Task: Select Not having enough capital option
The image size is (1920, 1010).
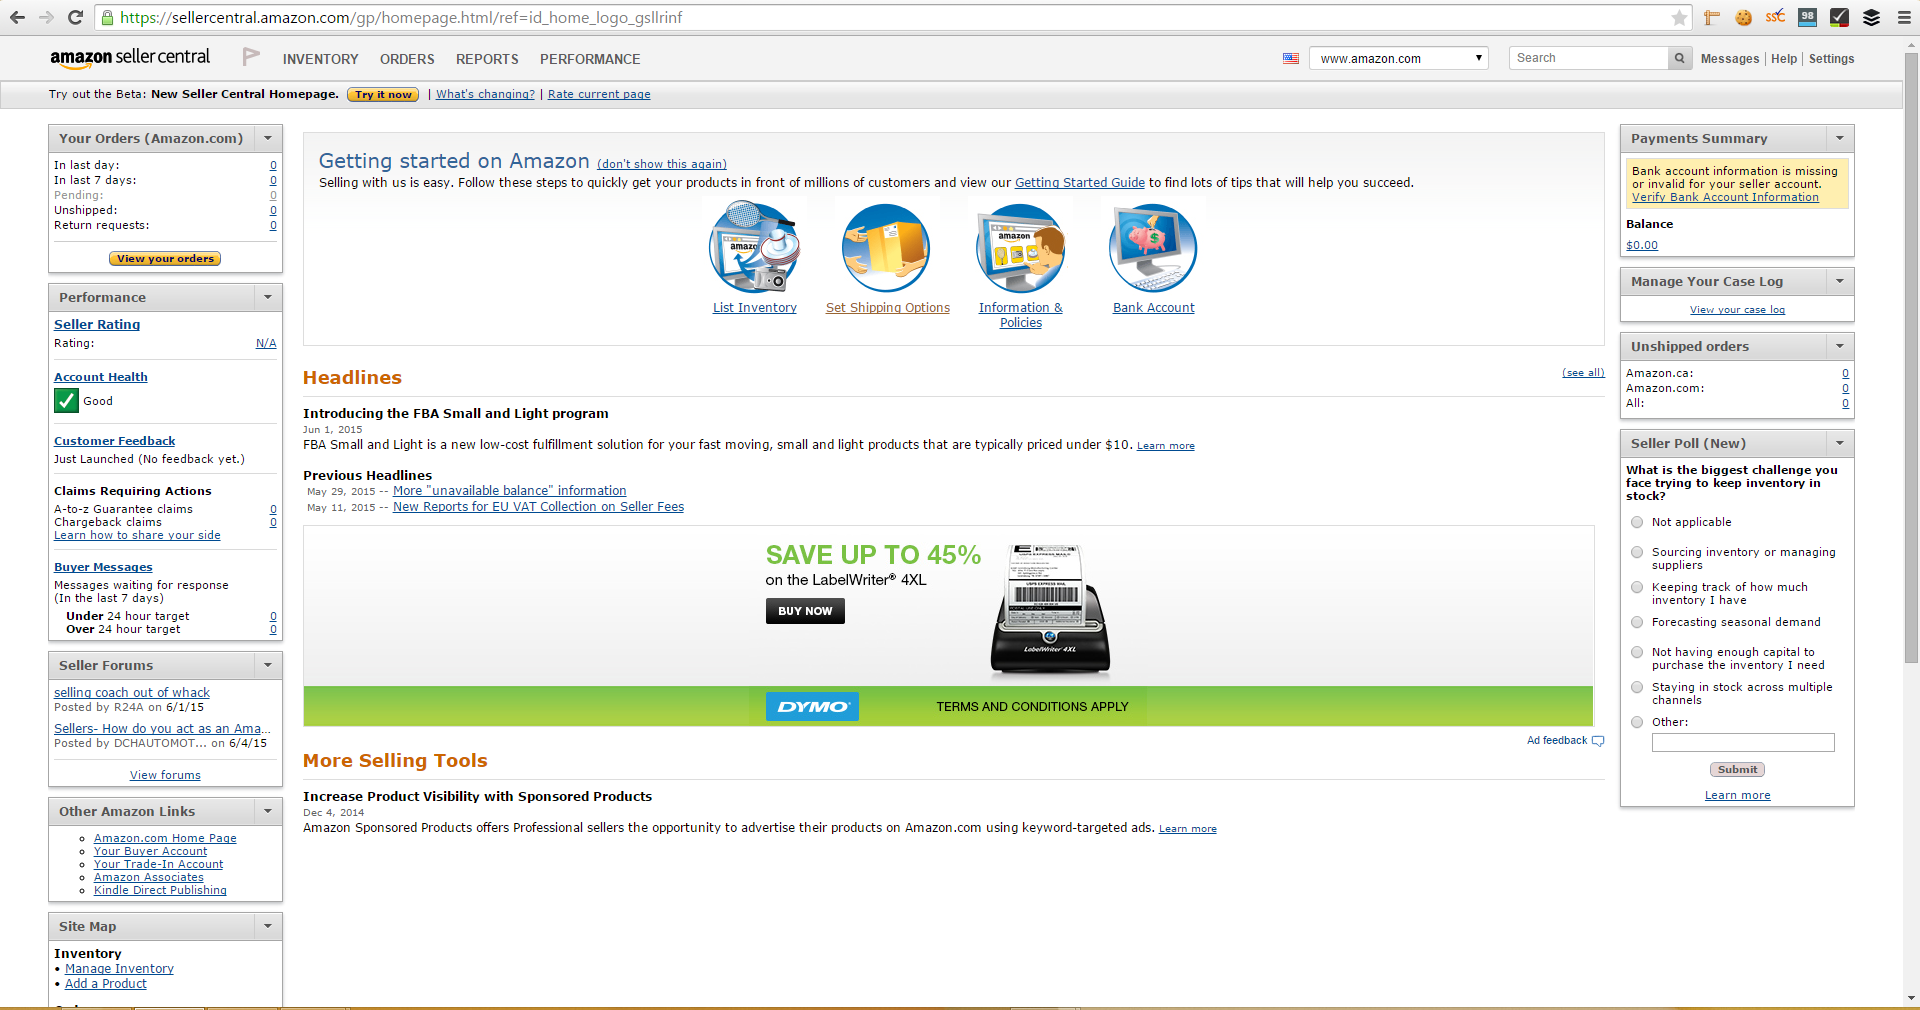Action: [x=1637, y=652]
